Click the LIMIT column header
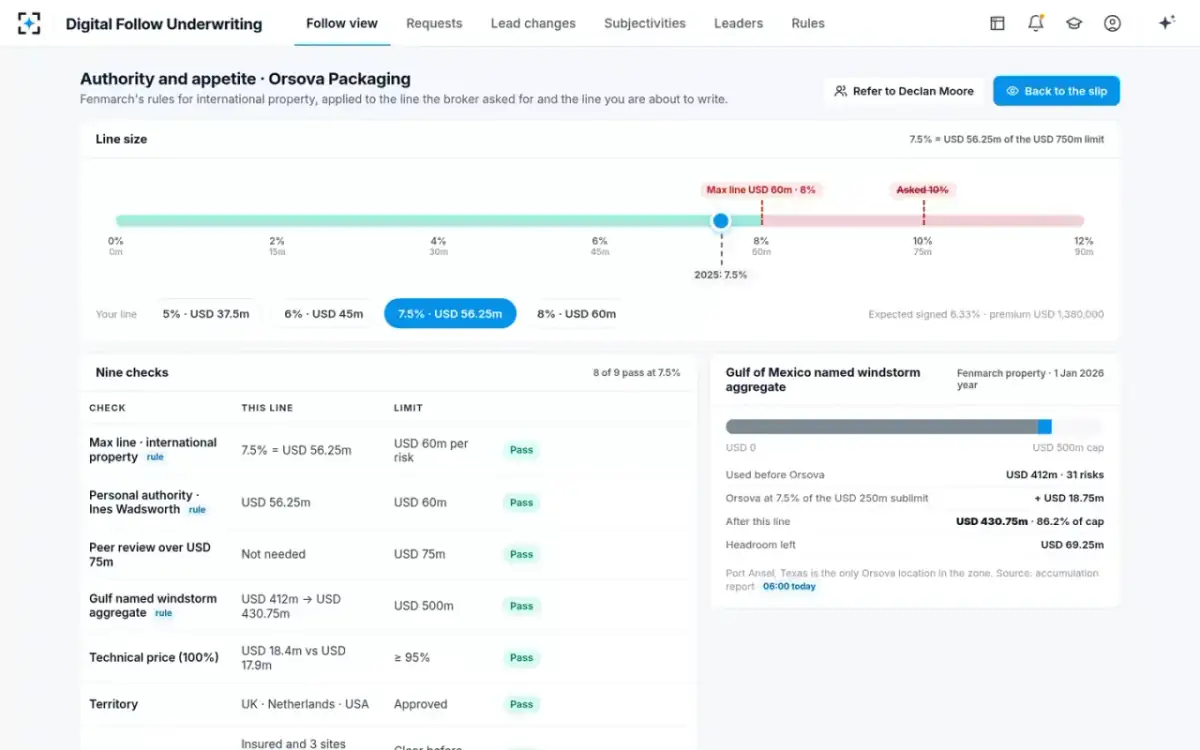 coord(408,408)
